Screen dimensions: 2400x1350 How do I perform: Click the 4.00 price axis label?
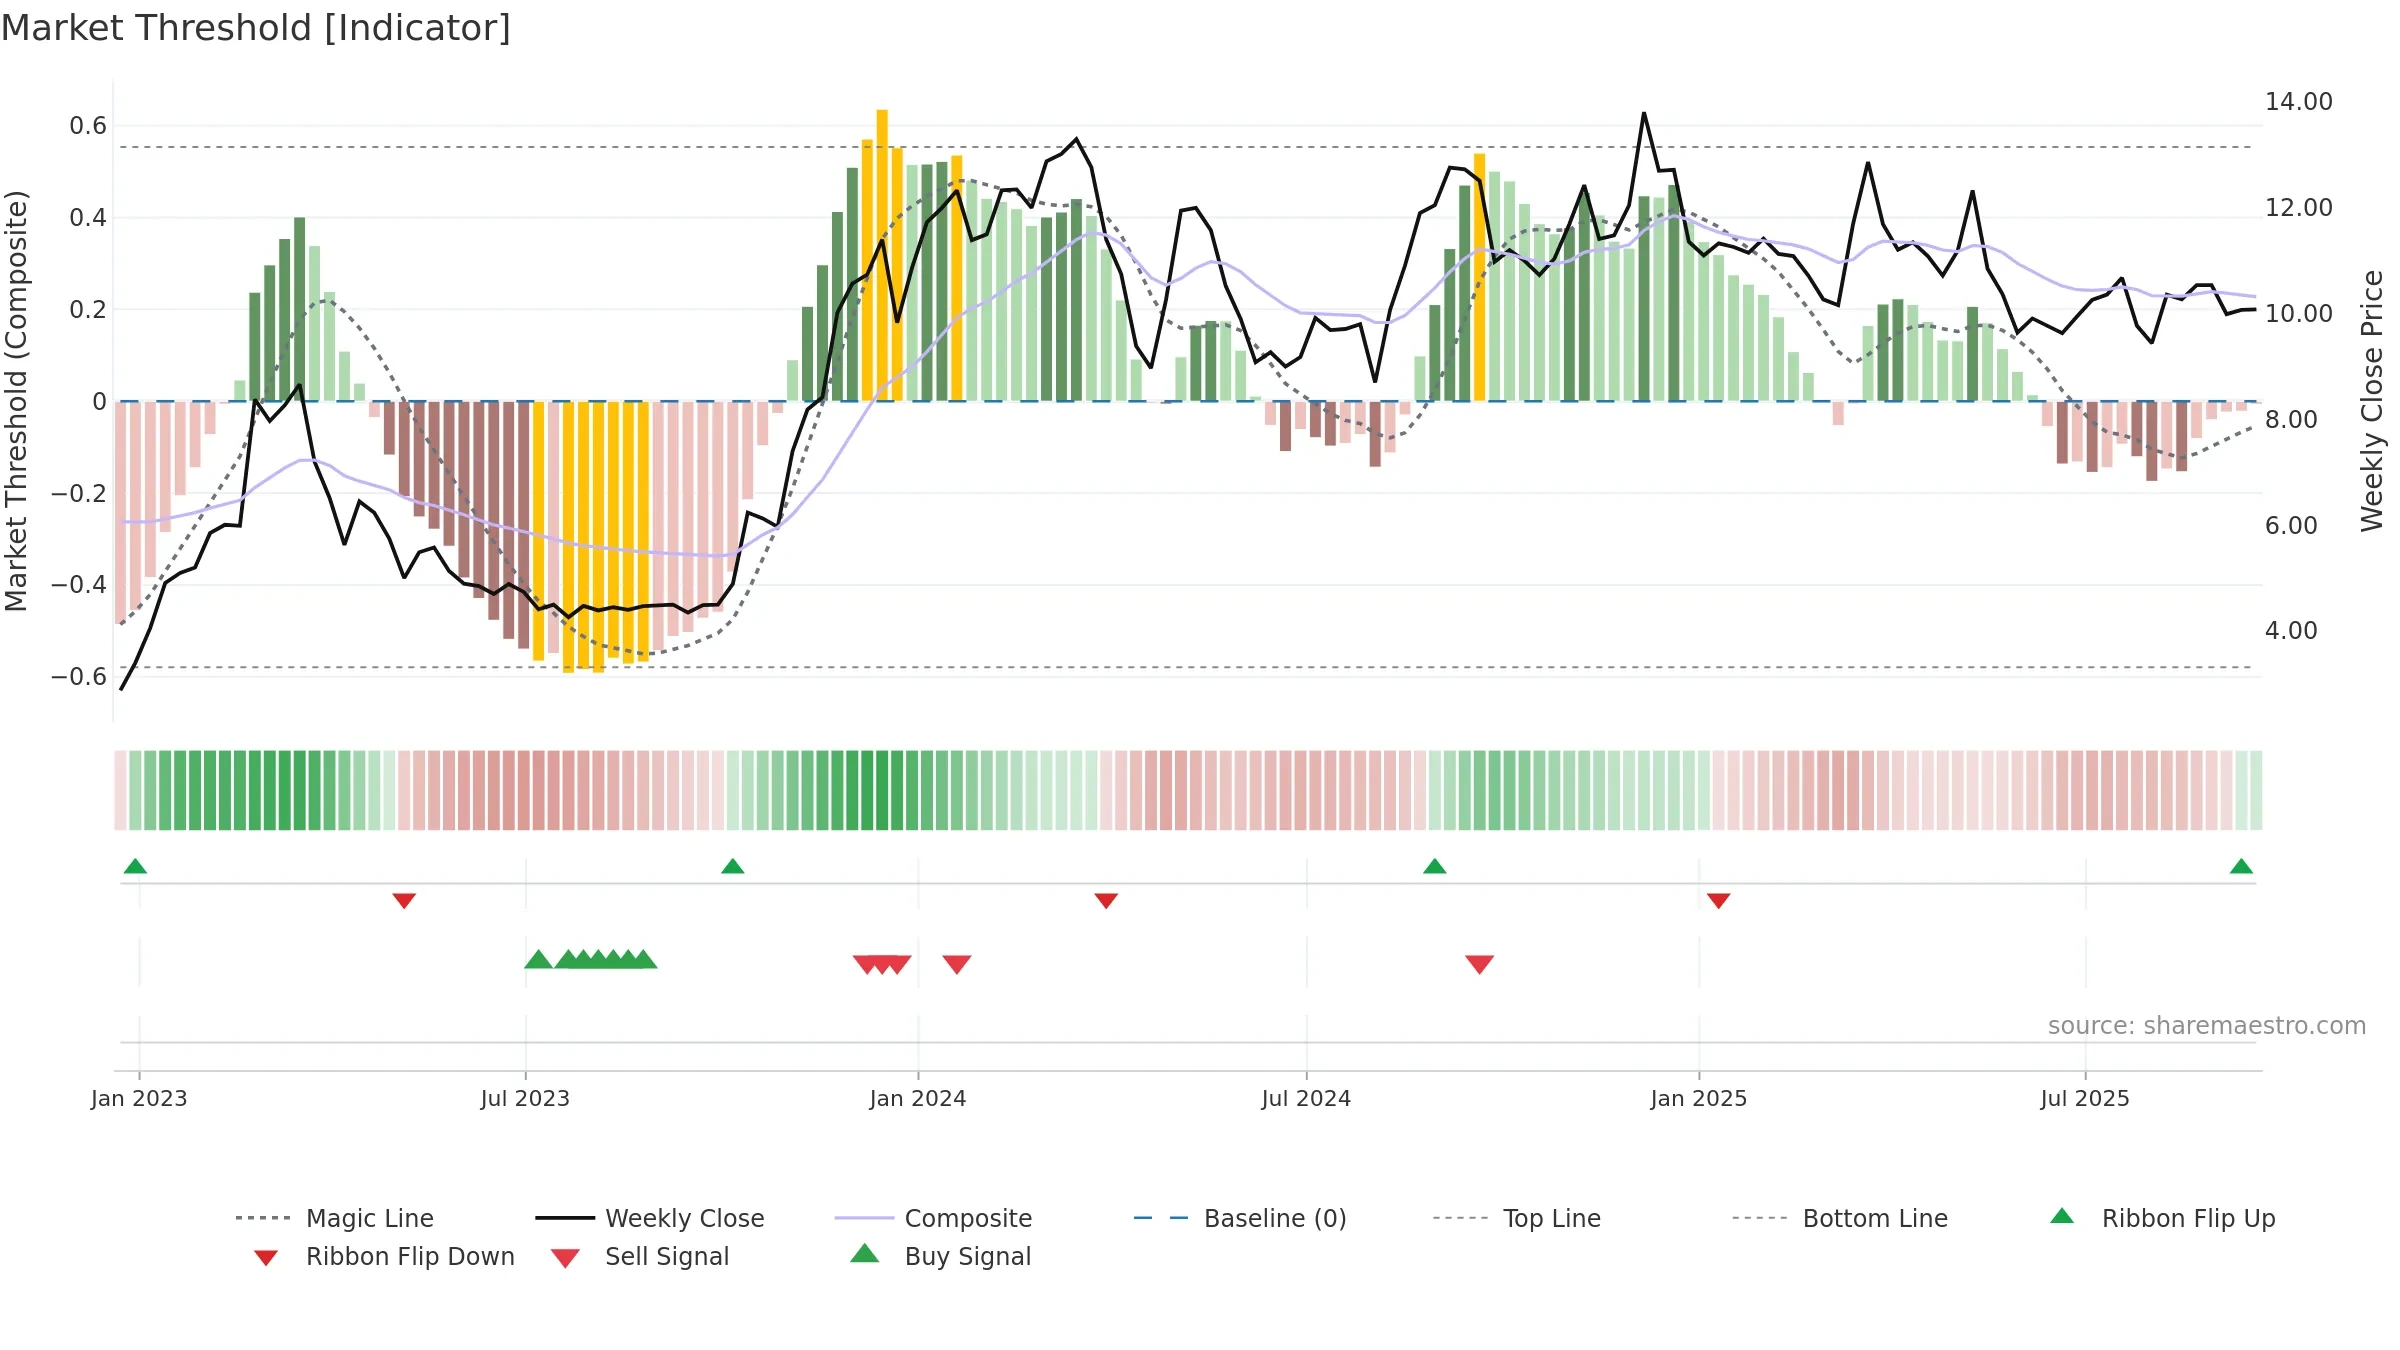(x=2291, y=630)
